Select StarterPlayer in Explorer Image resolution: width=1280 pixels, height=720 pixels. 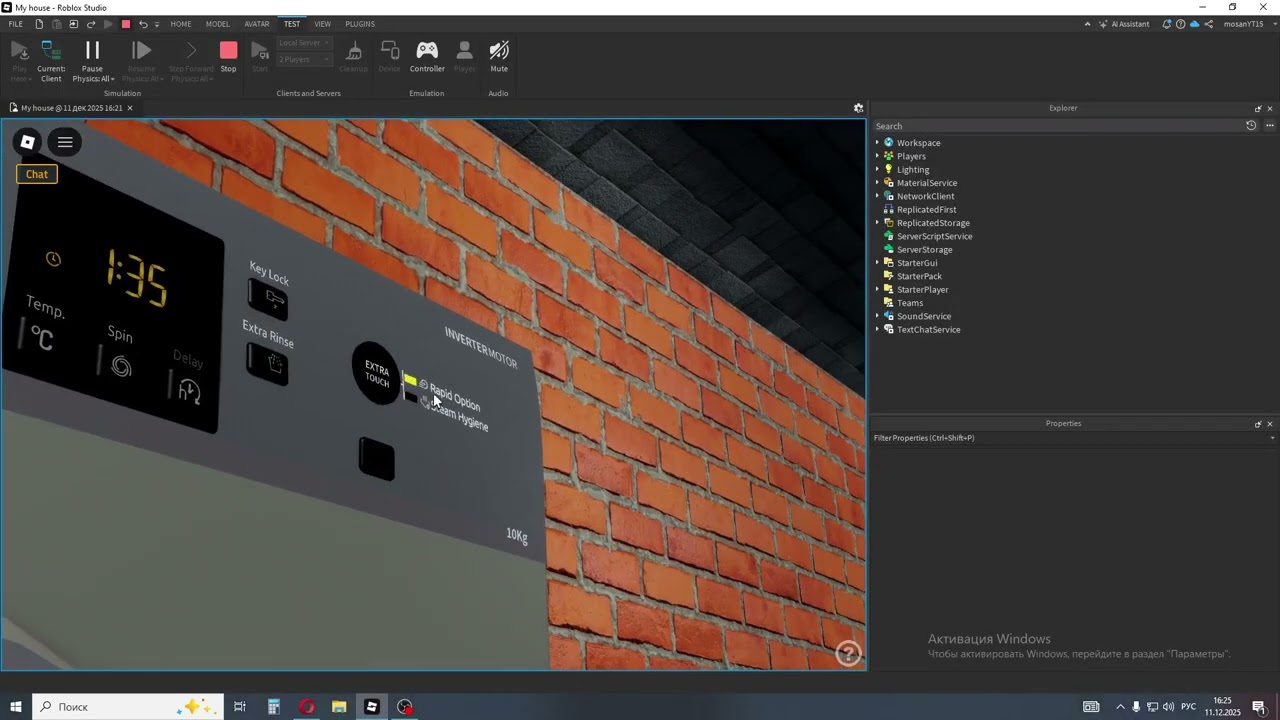click(x=922, y=290)
